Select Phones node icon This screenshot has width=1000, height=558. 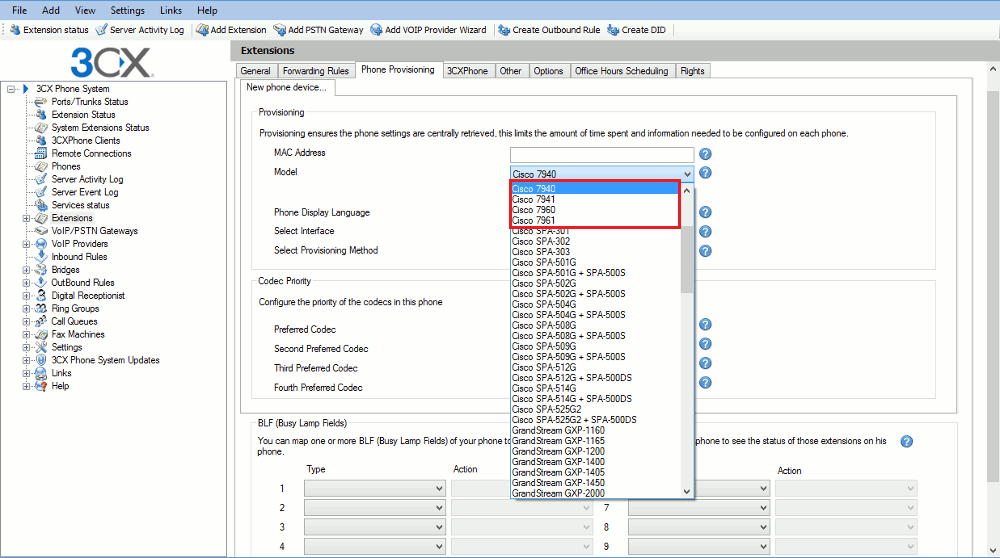point(41,166)
